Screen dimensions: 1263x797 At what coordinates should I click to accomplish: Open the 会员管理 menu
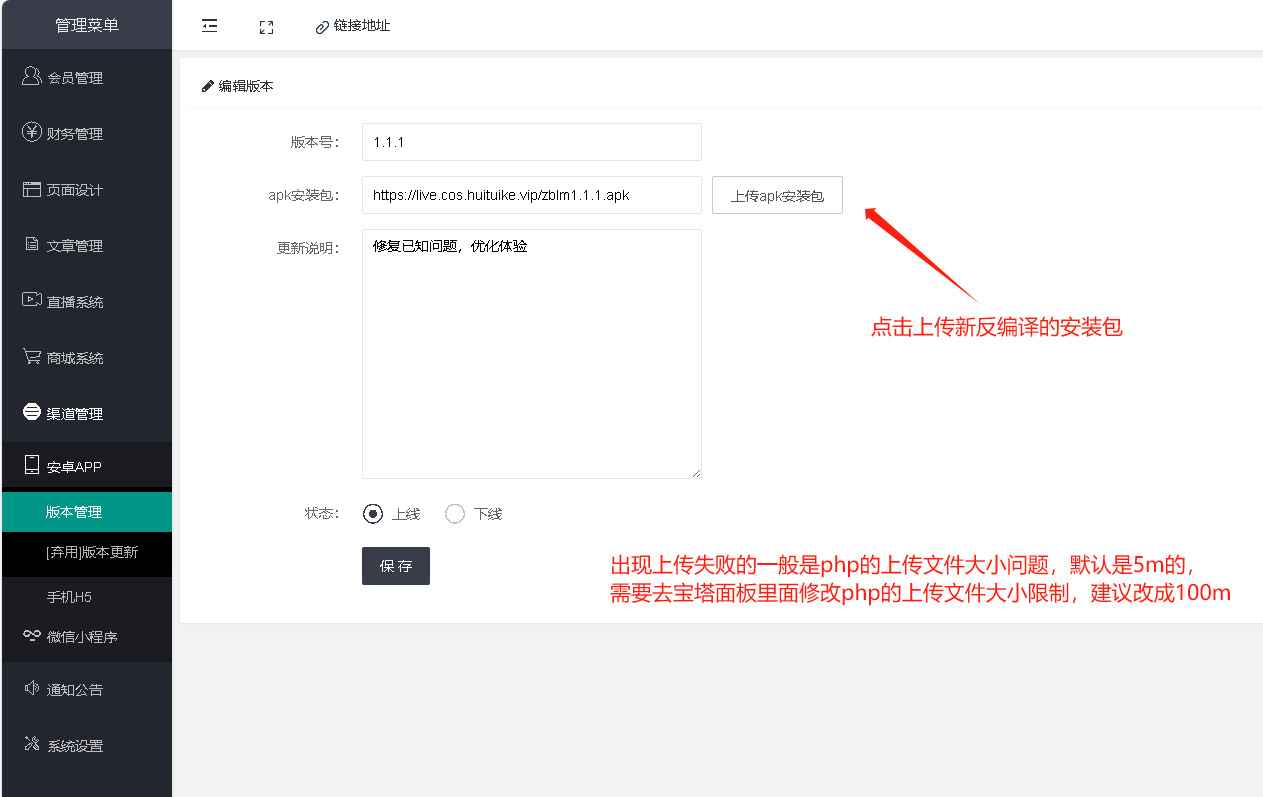coord(86,77)
